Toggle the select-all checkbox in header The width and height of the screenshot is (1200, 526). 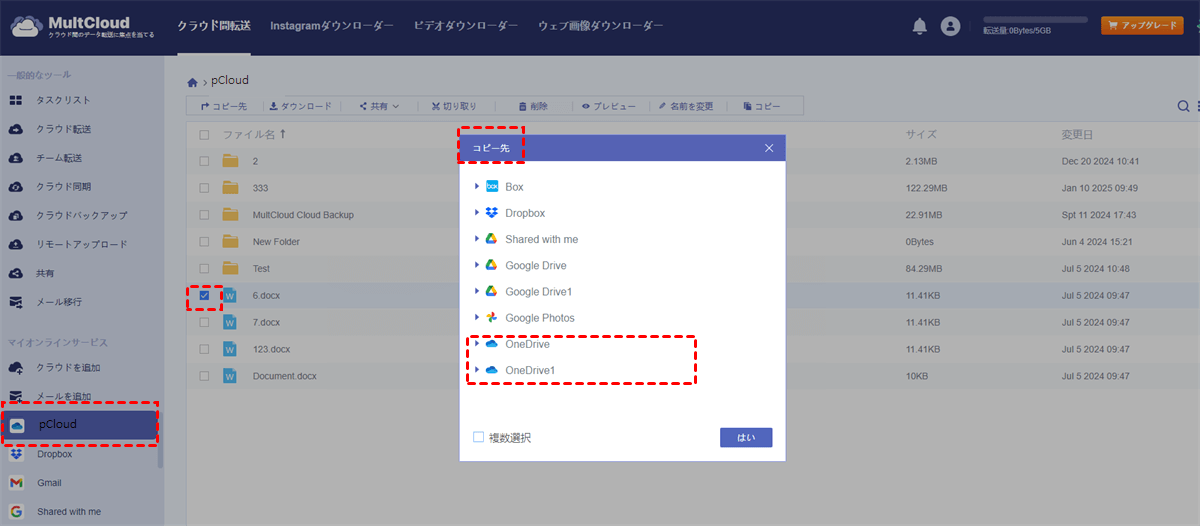[x=204, y=135]
